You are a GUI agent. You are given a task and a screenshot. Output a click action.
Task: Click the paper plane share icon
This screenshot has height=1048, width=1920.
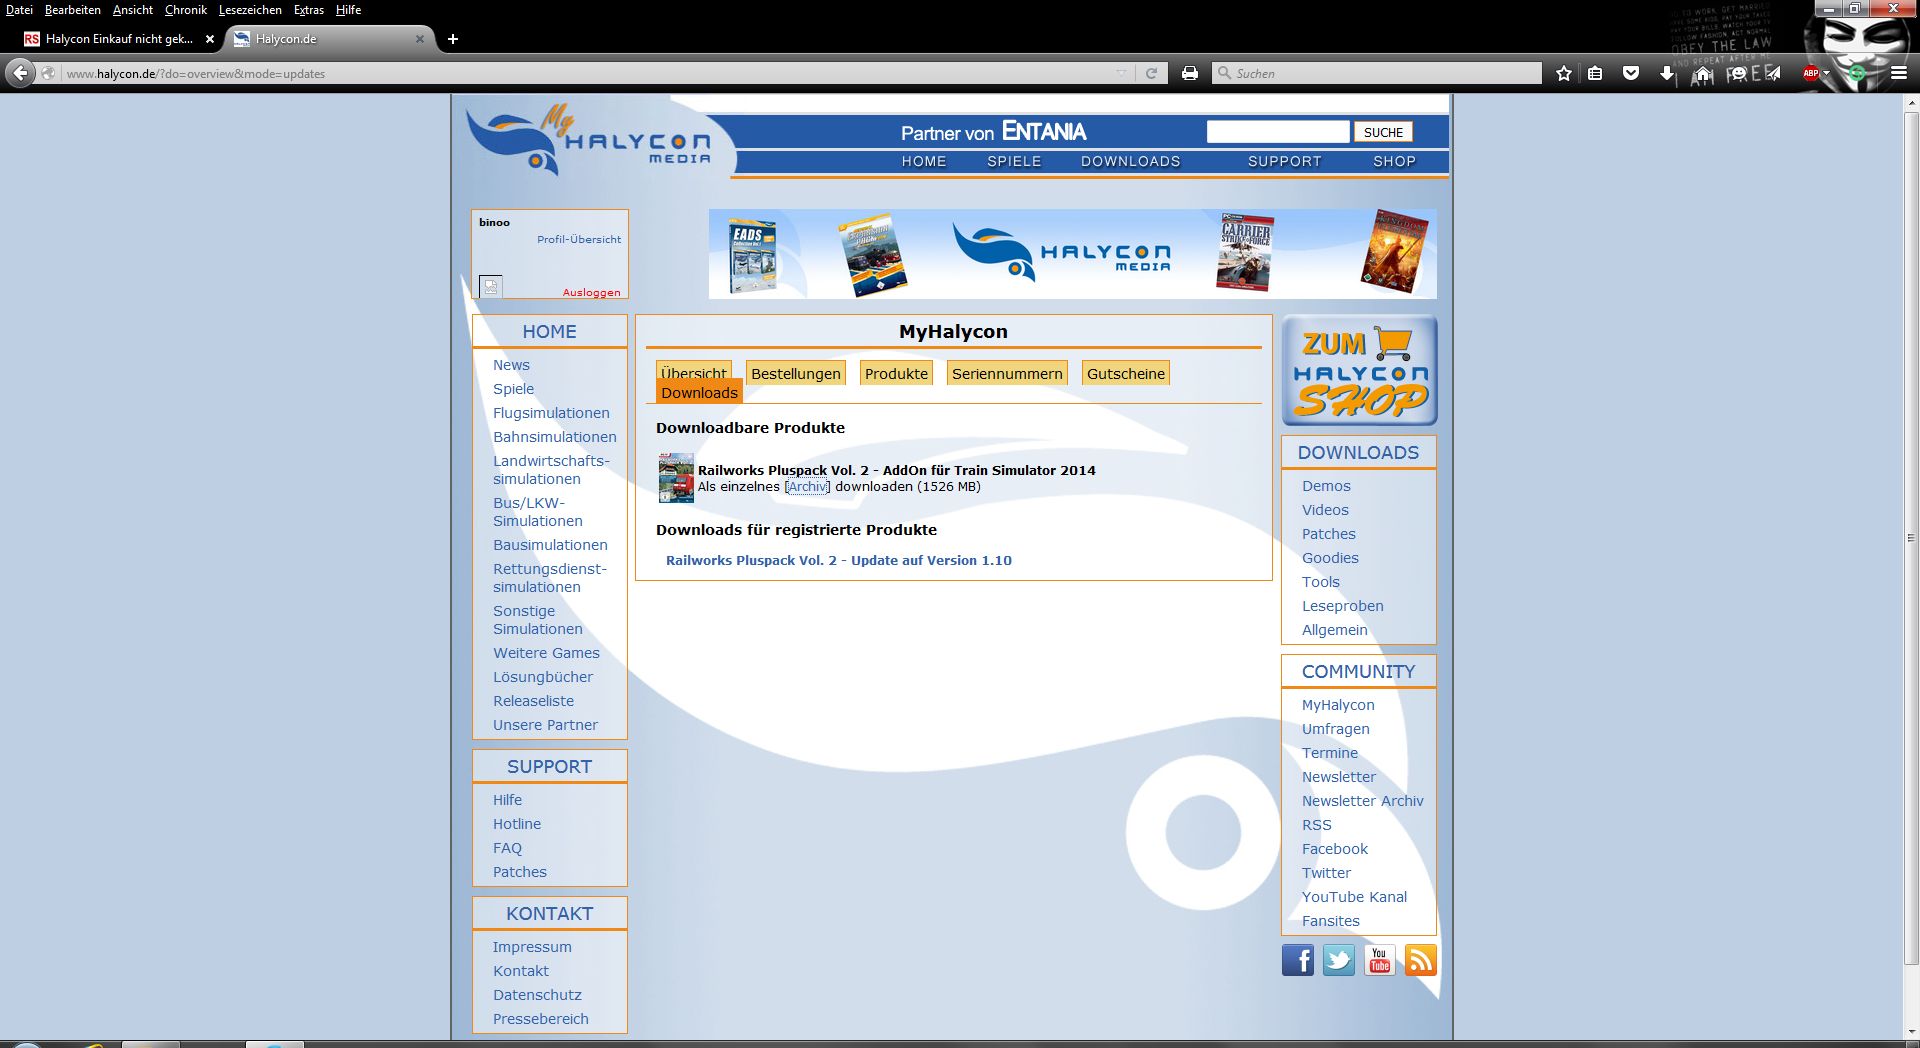(1772, 73)
